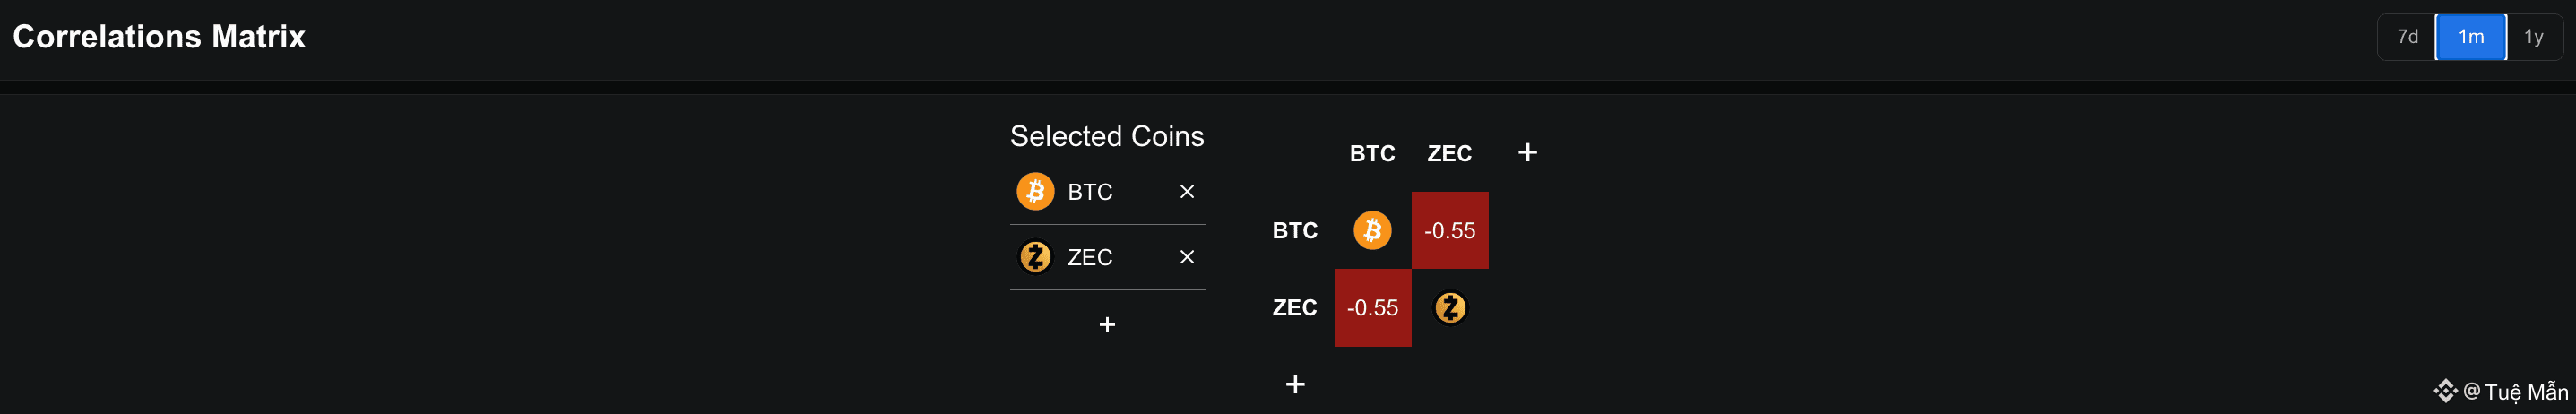Click the Zcash icon in the matrix diagonal

(x=1450, y=308)
